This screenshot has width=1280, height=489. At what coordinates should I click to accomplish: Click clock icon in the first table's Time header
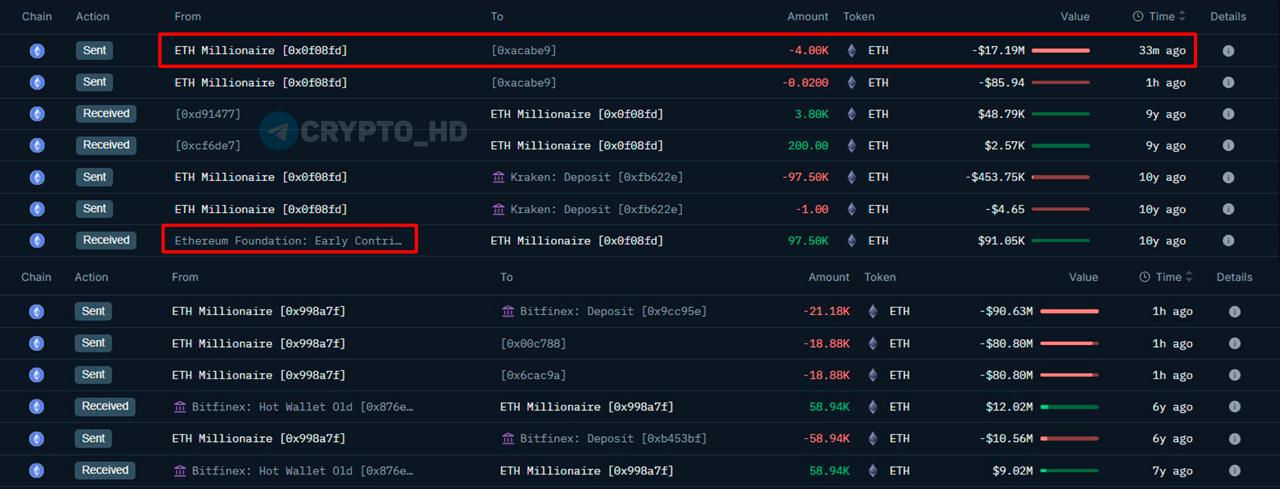coord(1138,16)
